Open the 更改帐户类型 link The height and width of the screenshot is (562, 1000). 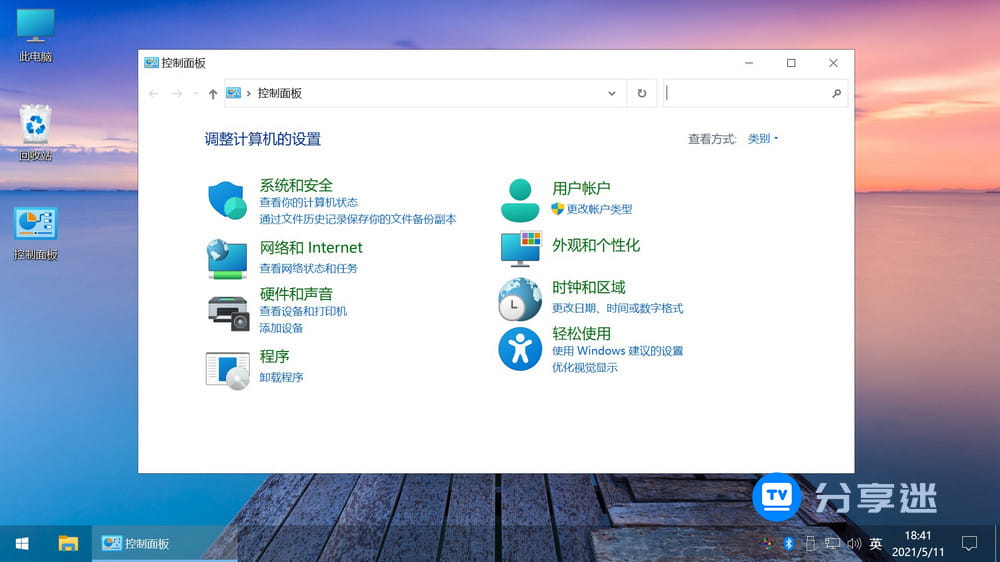click(x=599, y=209)
